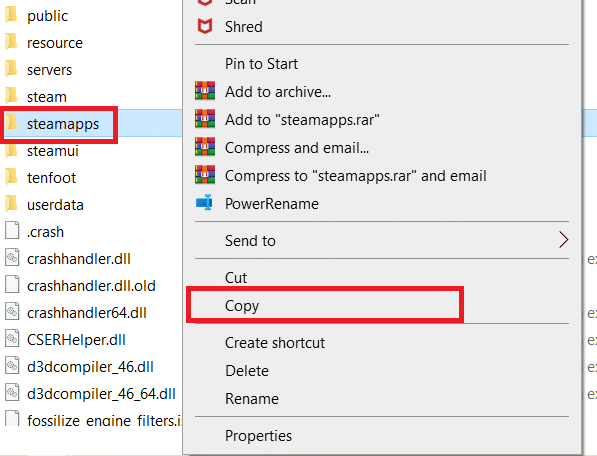597x456 pixels.
Task: Click WinRAR icon next to Add to "steamapps.rar"
Action: [x=205, y=118]
